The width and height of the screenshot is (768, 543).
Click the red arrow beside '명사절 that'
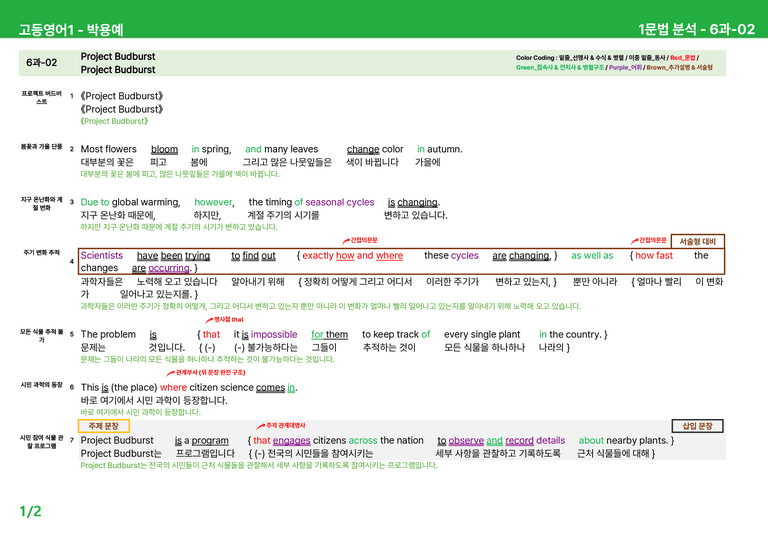pos(209,320)
